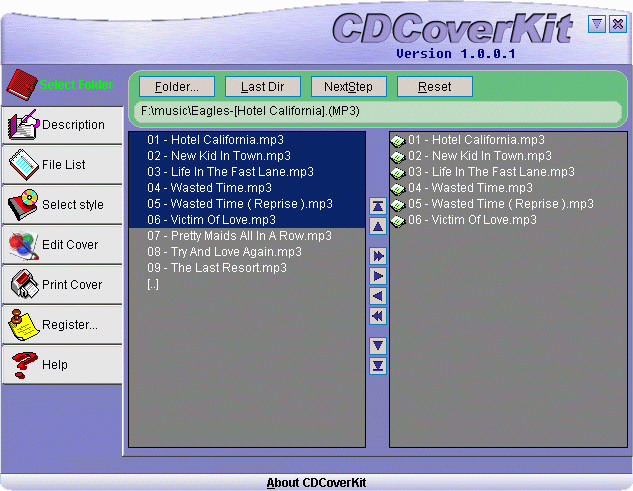Select 02 - New Kid In Town.mp3 in left list
The image size is (633, 491).
(x=247, y=156)
